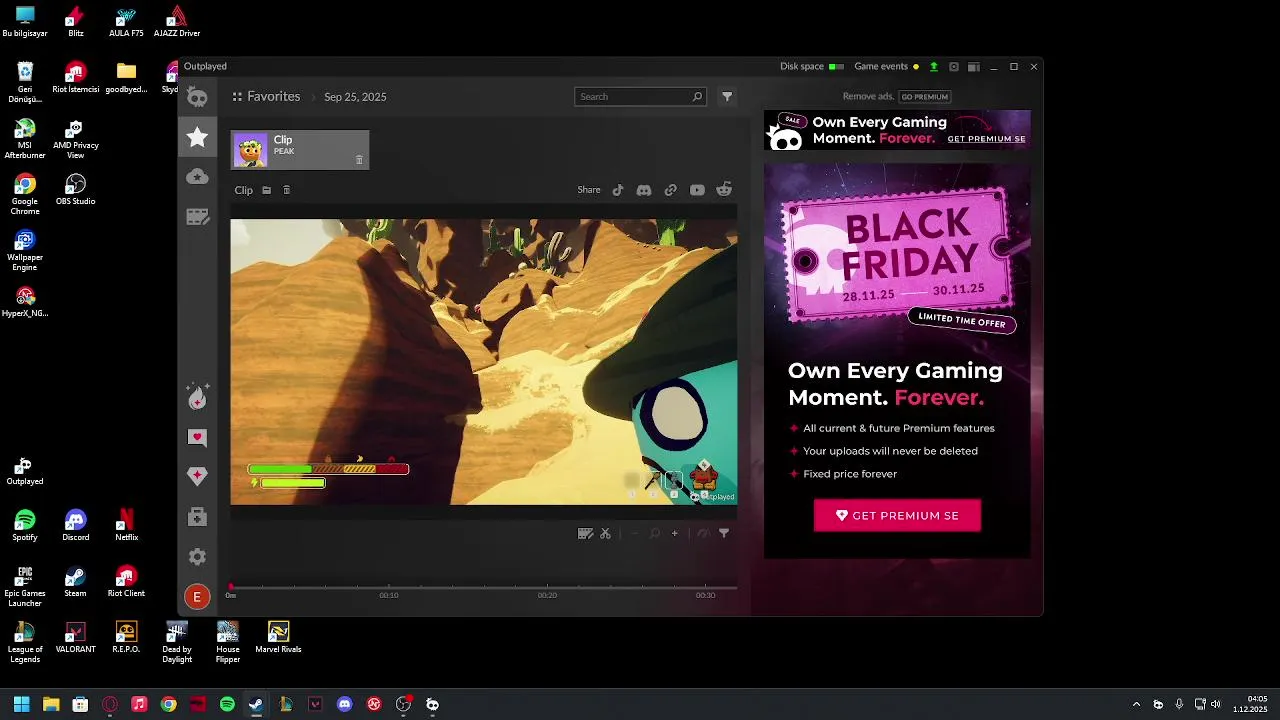Click the timeline magnifier zoom icon
This screenshot has height=720, width=1280.
click(655, 533)
